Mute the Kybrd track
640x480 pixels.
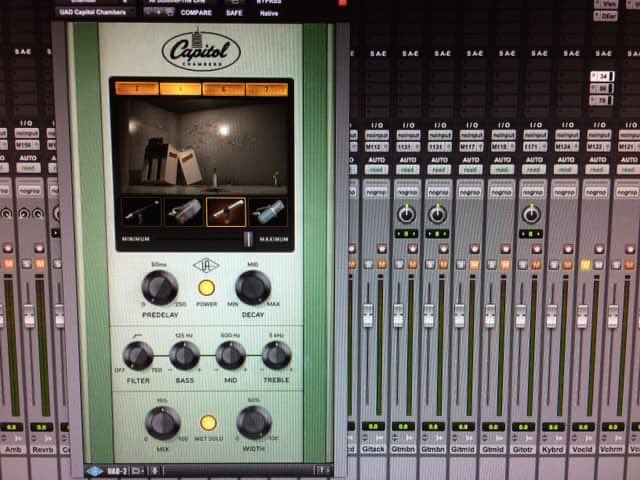pos(568,265)
